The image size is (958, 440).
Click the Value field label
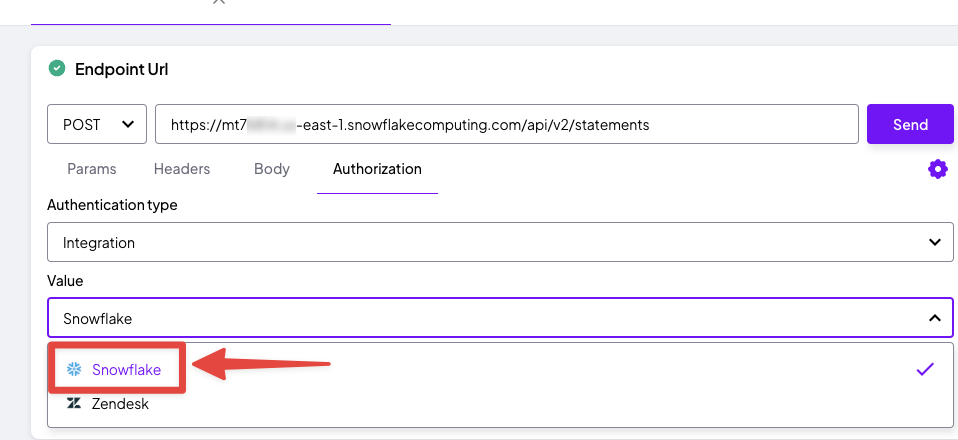[65, 280]
